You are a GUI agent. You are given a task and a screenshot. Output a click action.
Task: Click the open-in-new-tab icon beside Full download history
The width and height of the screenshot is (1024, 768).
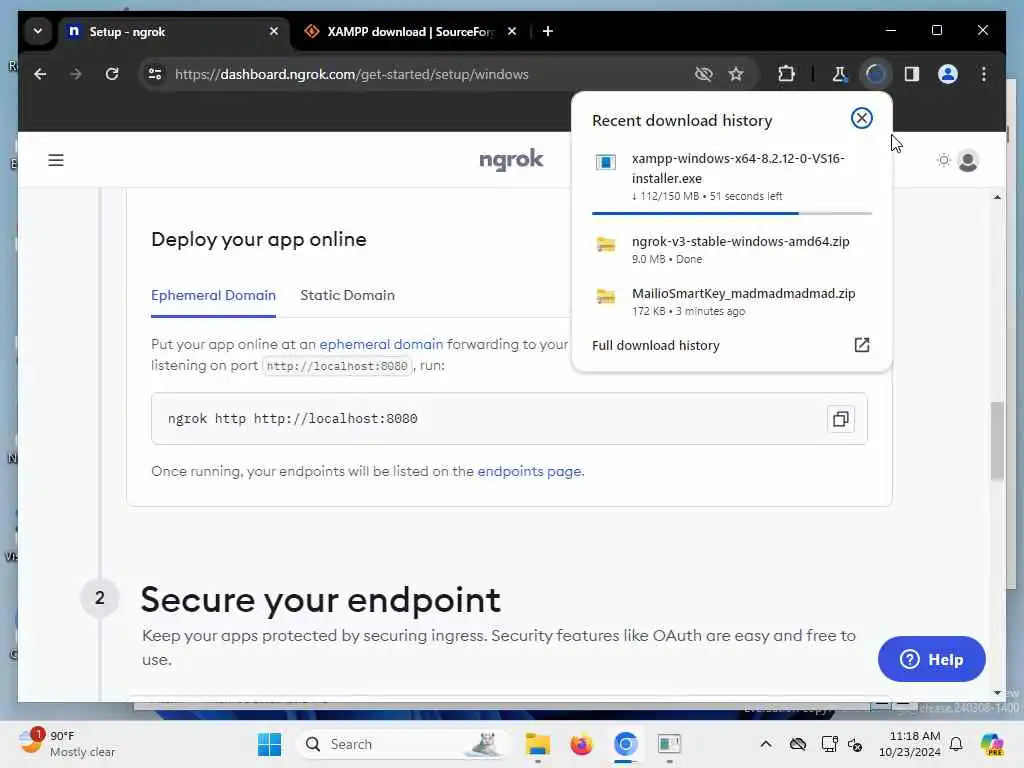coord(861,345)
